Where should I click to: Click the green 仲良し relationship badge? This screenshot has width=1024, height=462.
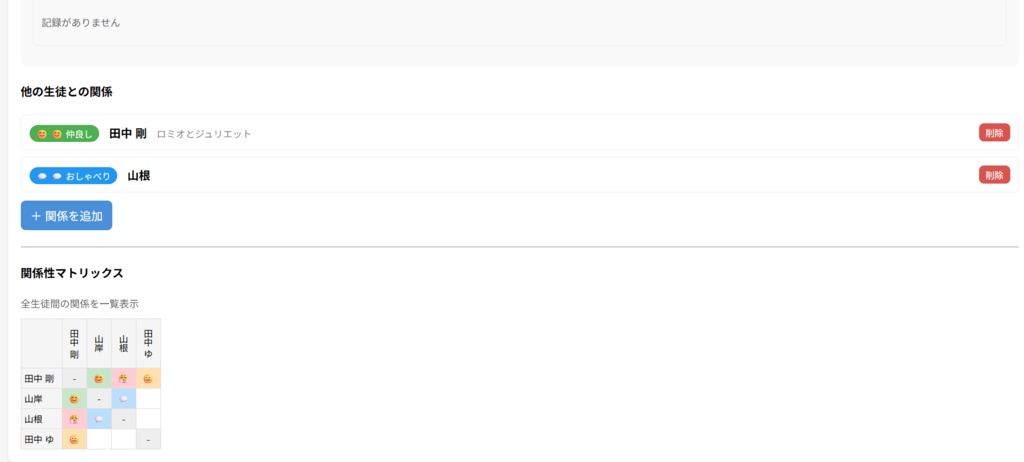tap(64, 133)
